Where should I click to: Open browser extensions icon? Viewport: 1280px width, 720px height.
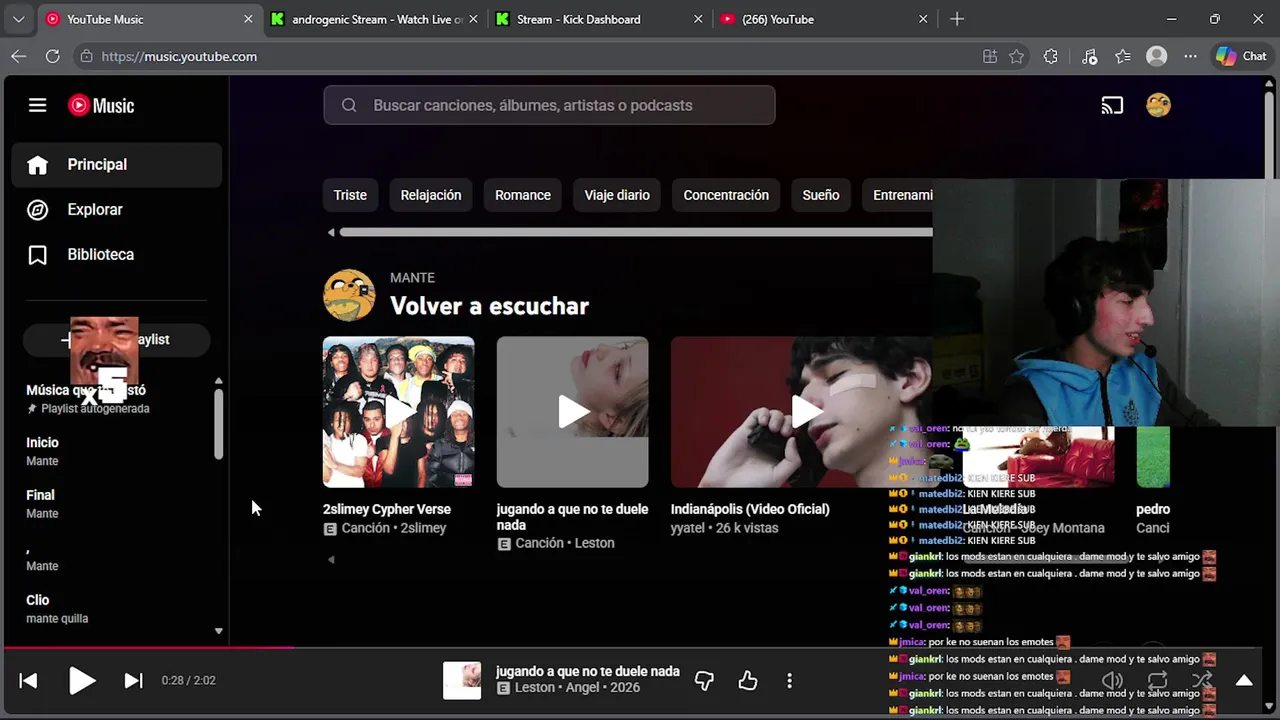coord(1050,57)
